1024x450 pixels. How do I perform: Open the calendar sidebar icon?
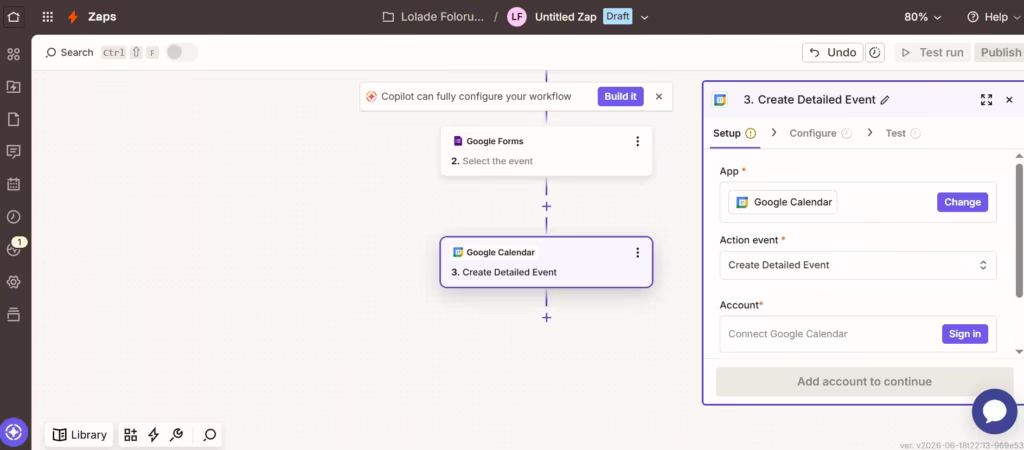(14, 184)
